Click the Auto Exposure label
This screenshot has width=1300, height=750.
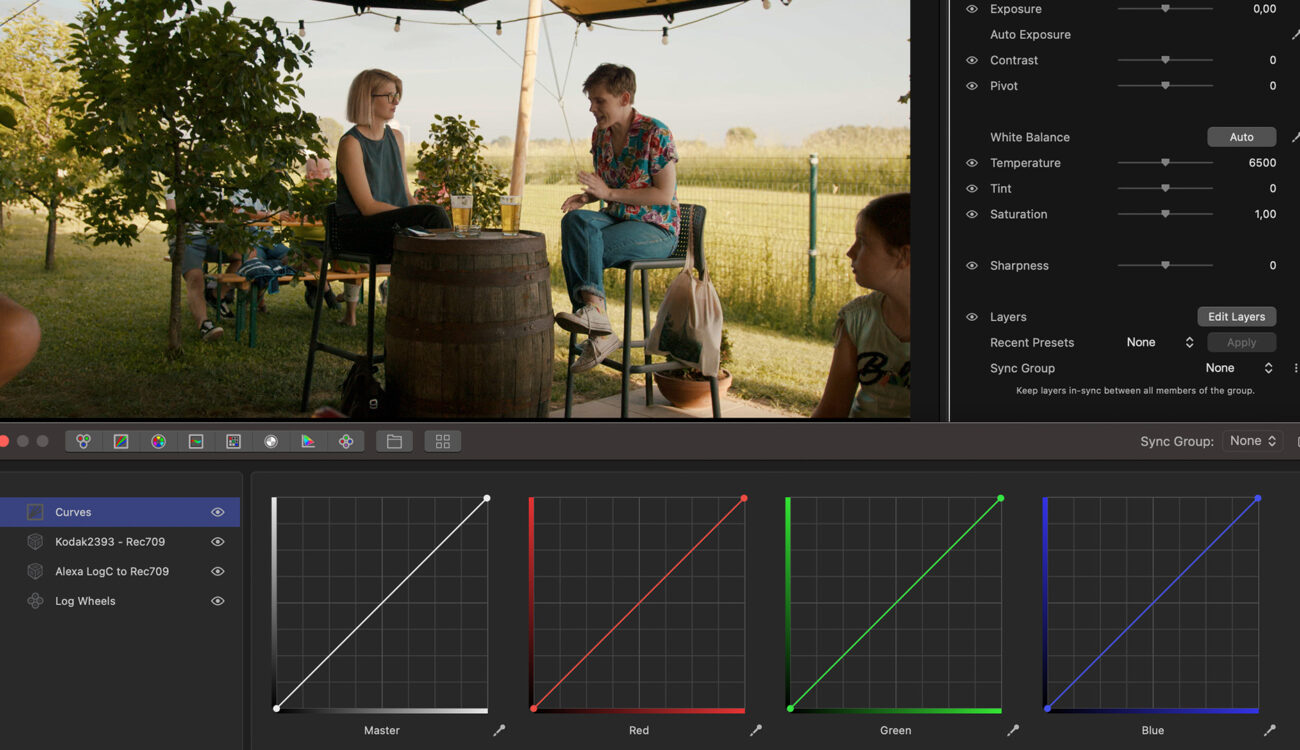point(1030,35)
